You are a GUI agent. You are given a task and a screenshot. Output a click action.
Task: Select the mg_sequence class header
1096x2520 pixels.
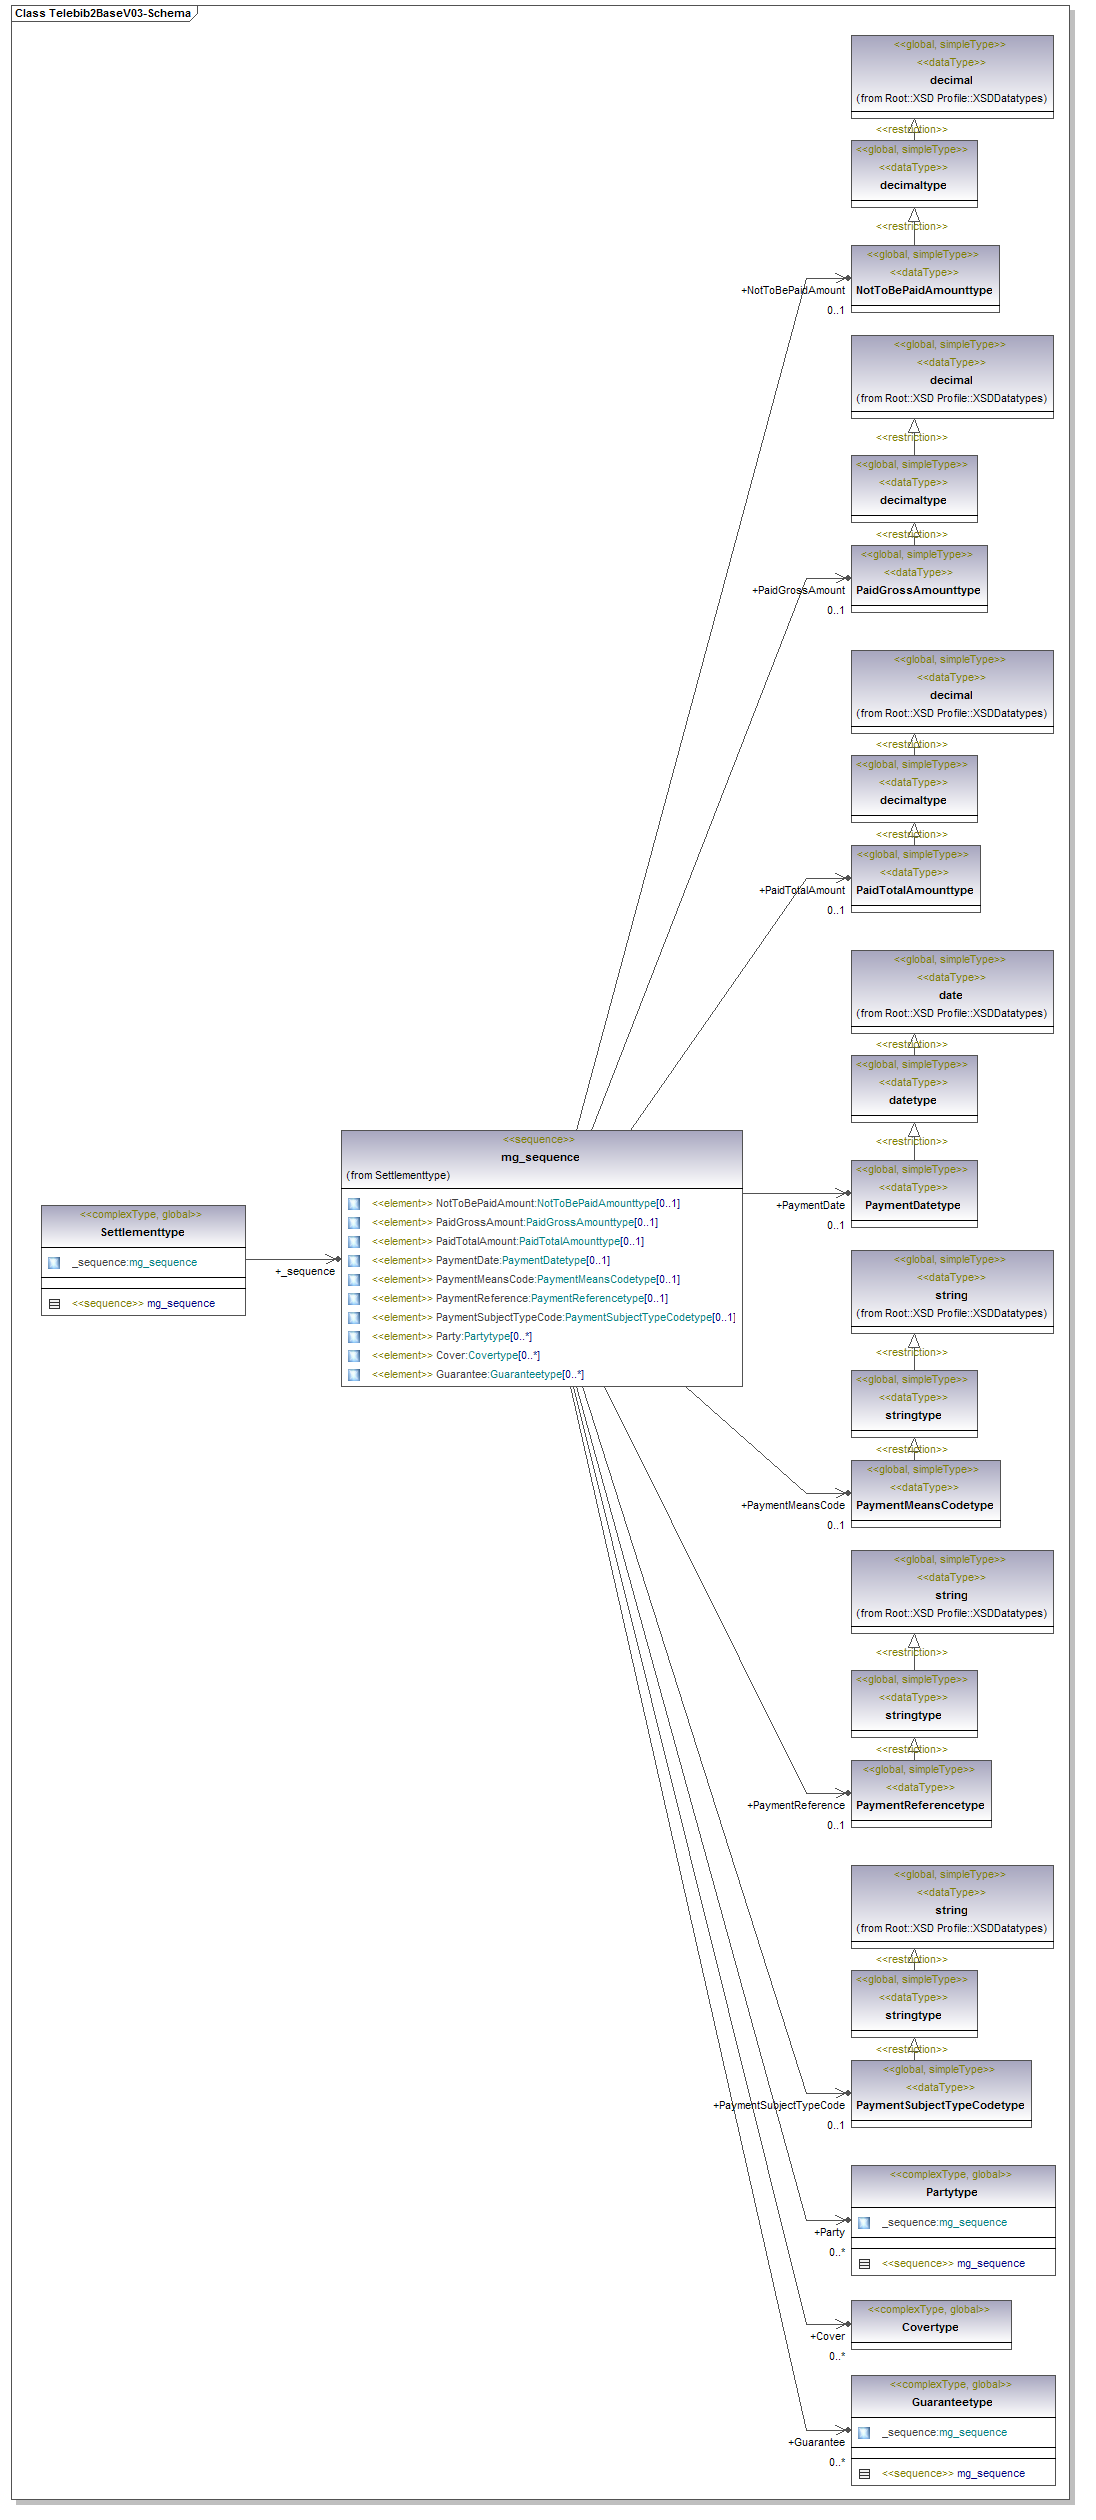click(x=540, y=1157)
